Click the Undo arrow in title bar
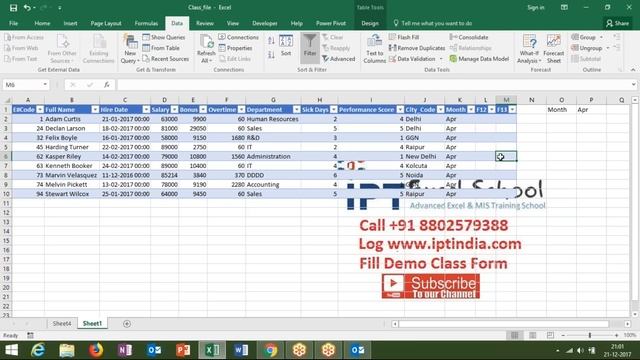The width and height of the screenshot is (640, 360). [27, 8]
